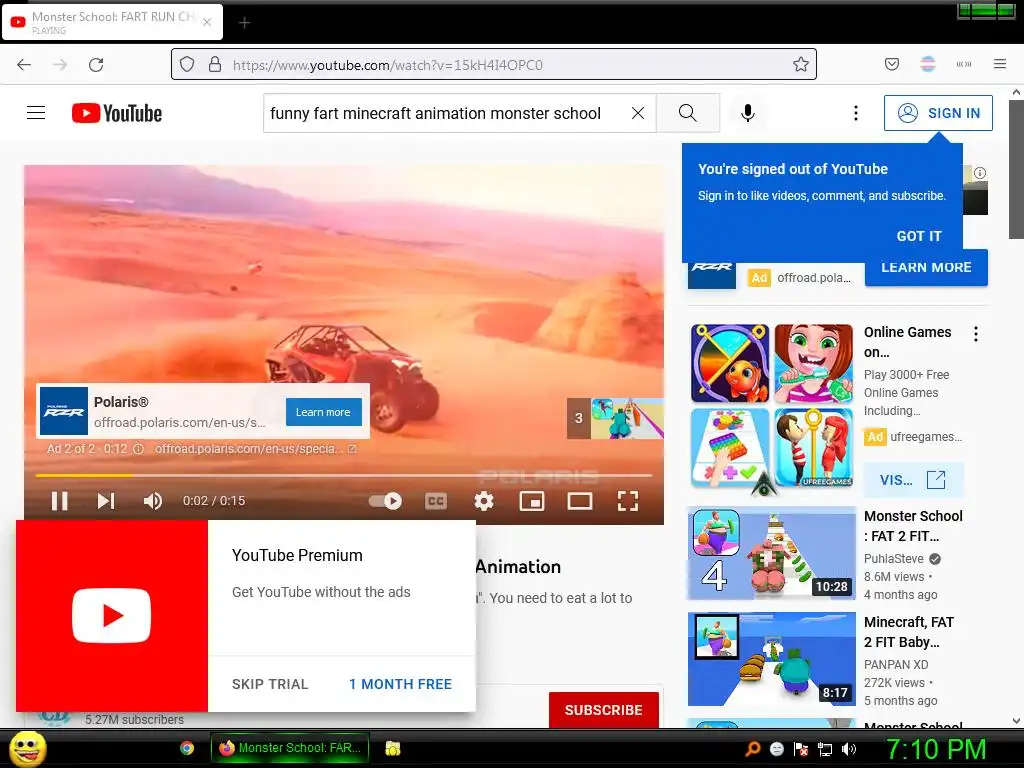
Task: Select Monster School taskbar window button
Action: coord(290,748)
